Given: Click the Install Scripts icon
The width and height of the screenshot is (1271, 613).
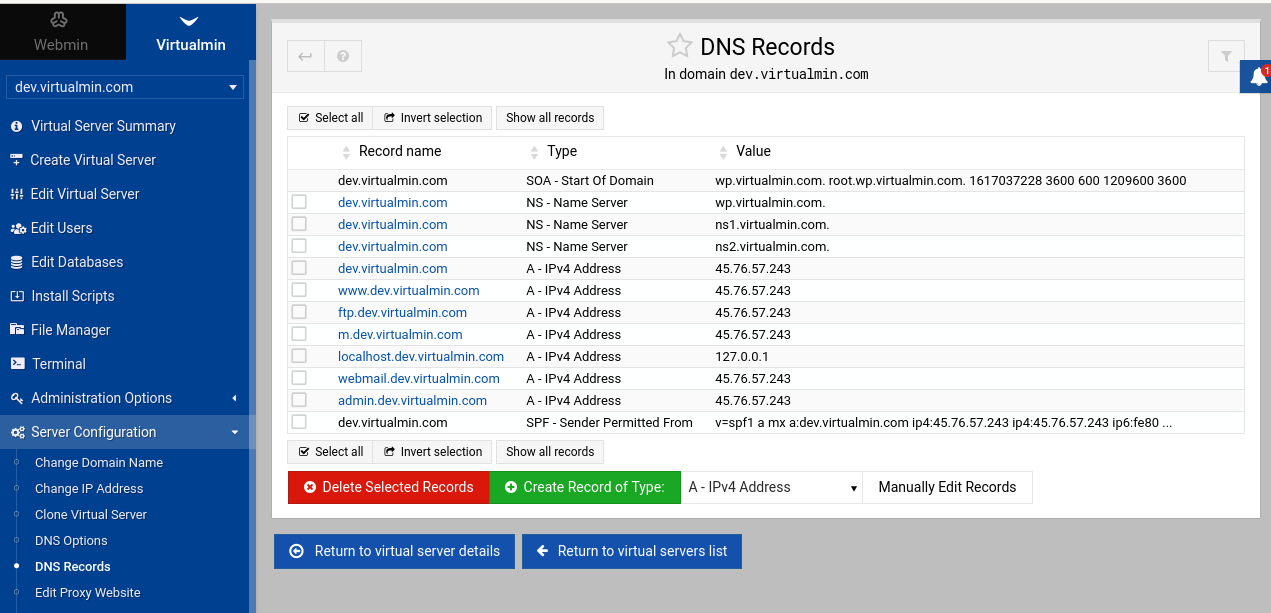Looking at the screenshot, I should (x=16, y=296).
